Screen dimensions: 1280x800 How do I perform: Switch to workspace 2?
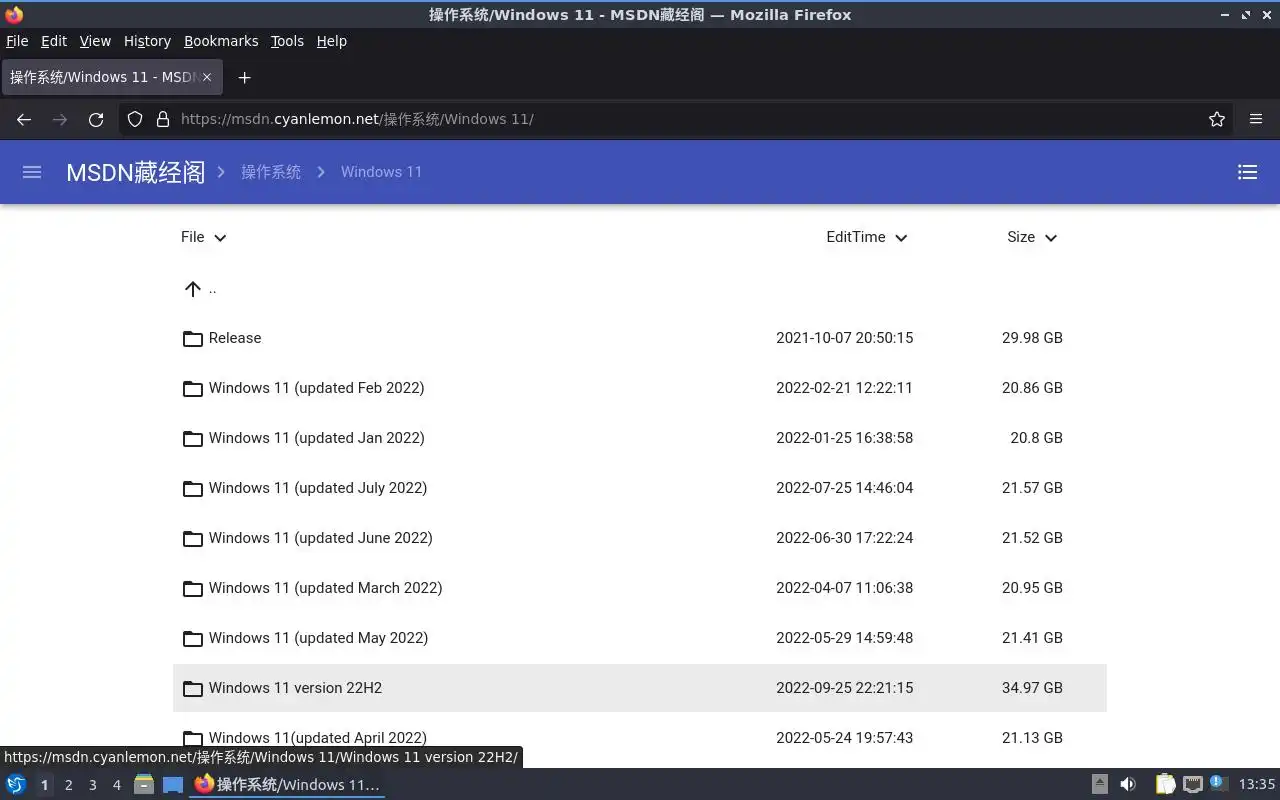[68, 785]
